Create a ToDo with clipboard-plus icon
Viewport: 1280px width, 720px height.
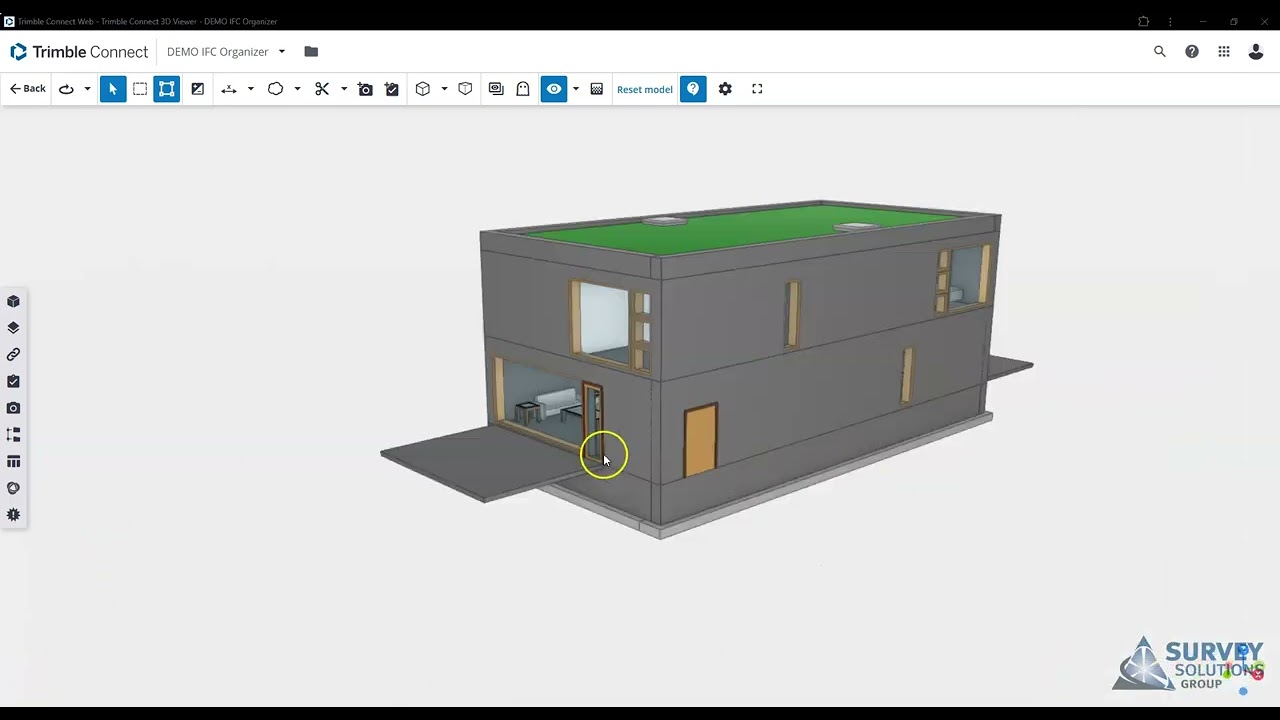392,89
